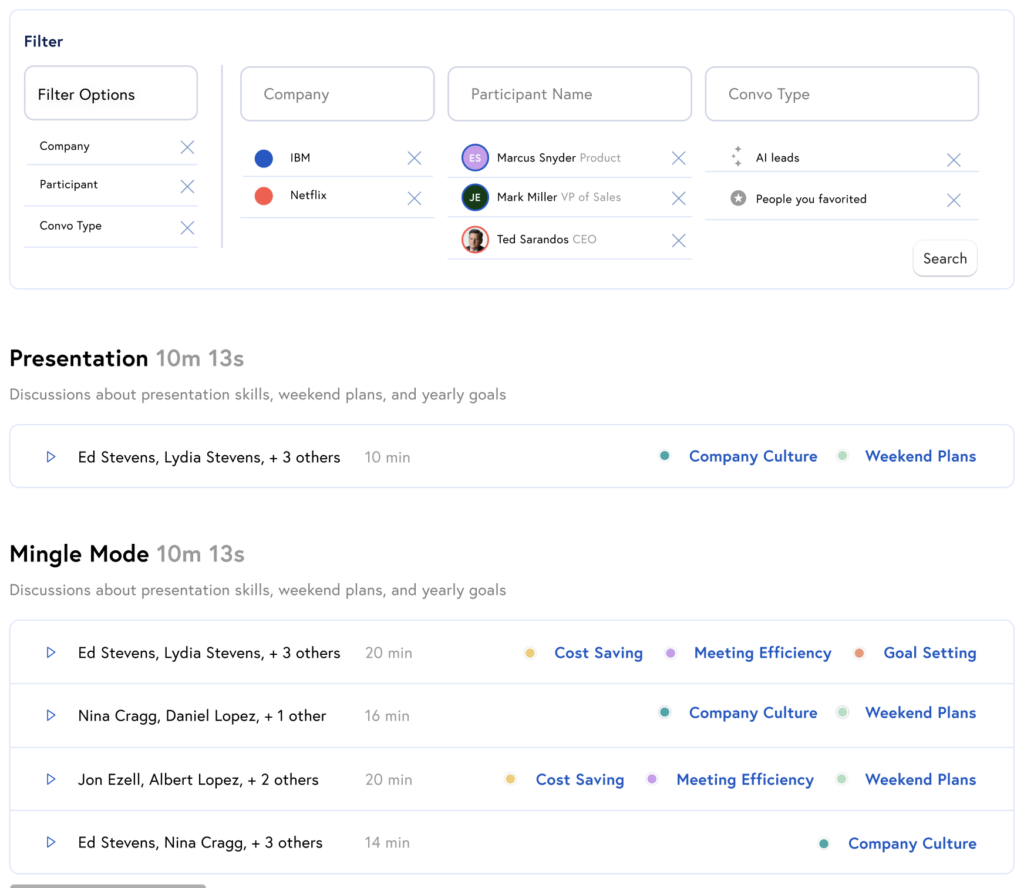
Task: Remove IBM from company filters
Action: 414,158
